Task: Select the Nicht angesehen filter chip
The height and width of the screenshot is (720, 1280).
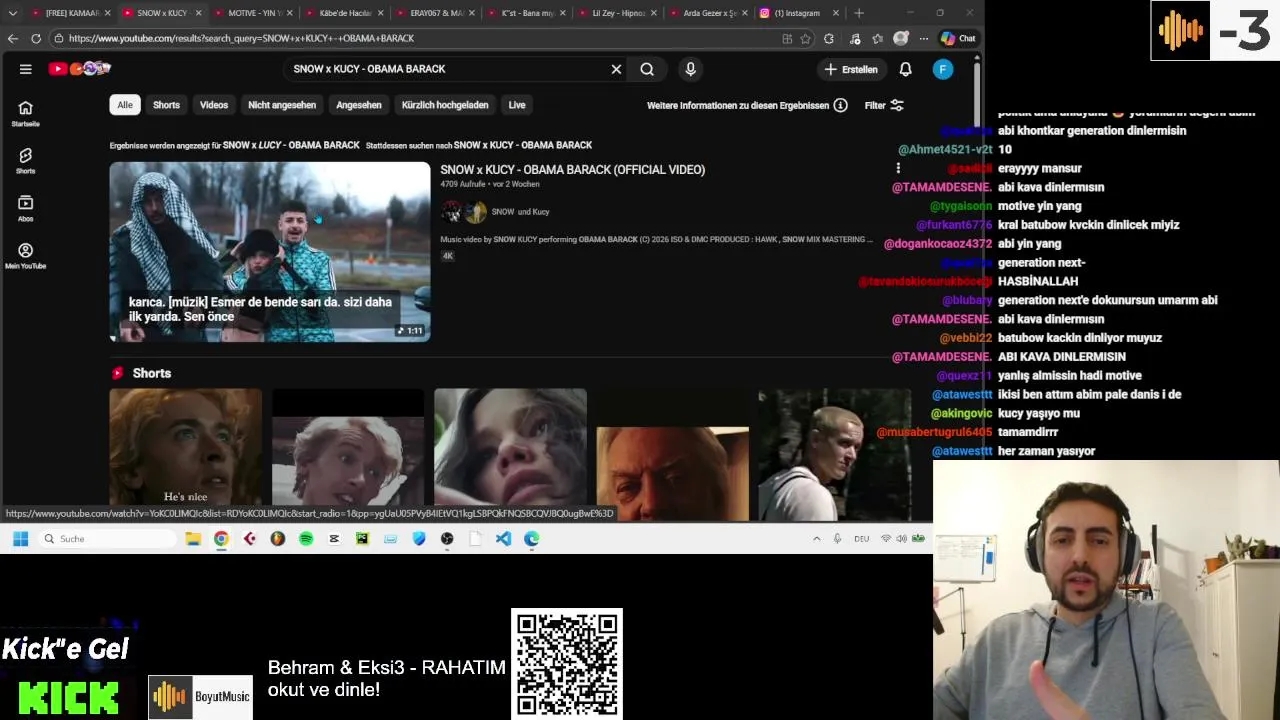Action: (282, 105)
